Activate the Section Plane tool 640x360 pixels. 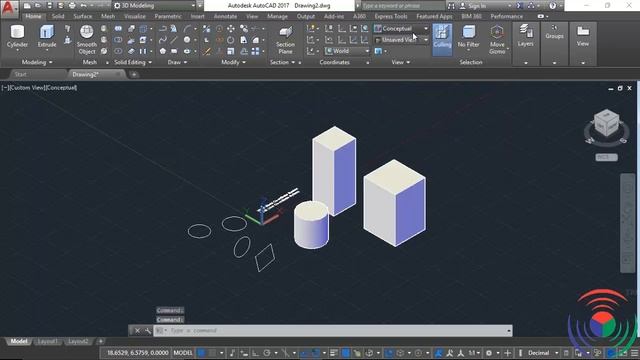pos(285,40)
